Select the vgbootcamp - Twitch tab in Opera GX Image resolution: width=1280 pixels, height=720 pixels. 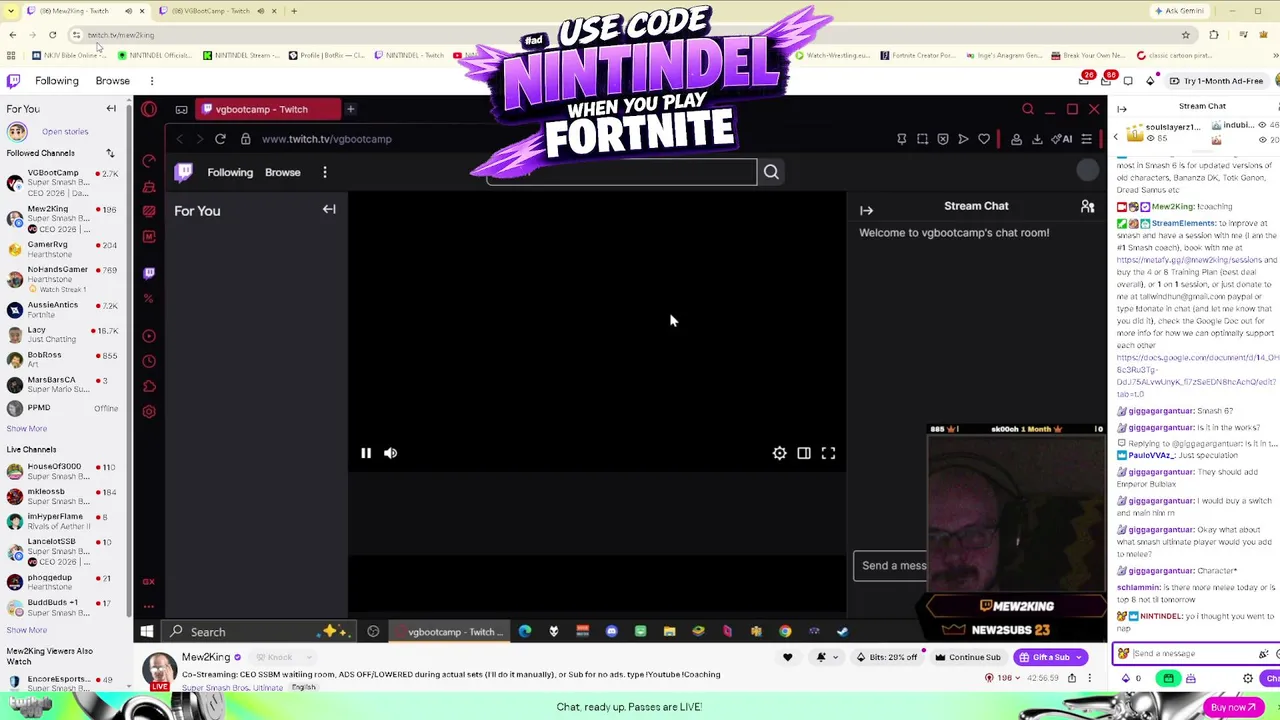click(x=267, y=109)
